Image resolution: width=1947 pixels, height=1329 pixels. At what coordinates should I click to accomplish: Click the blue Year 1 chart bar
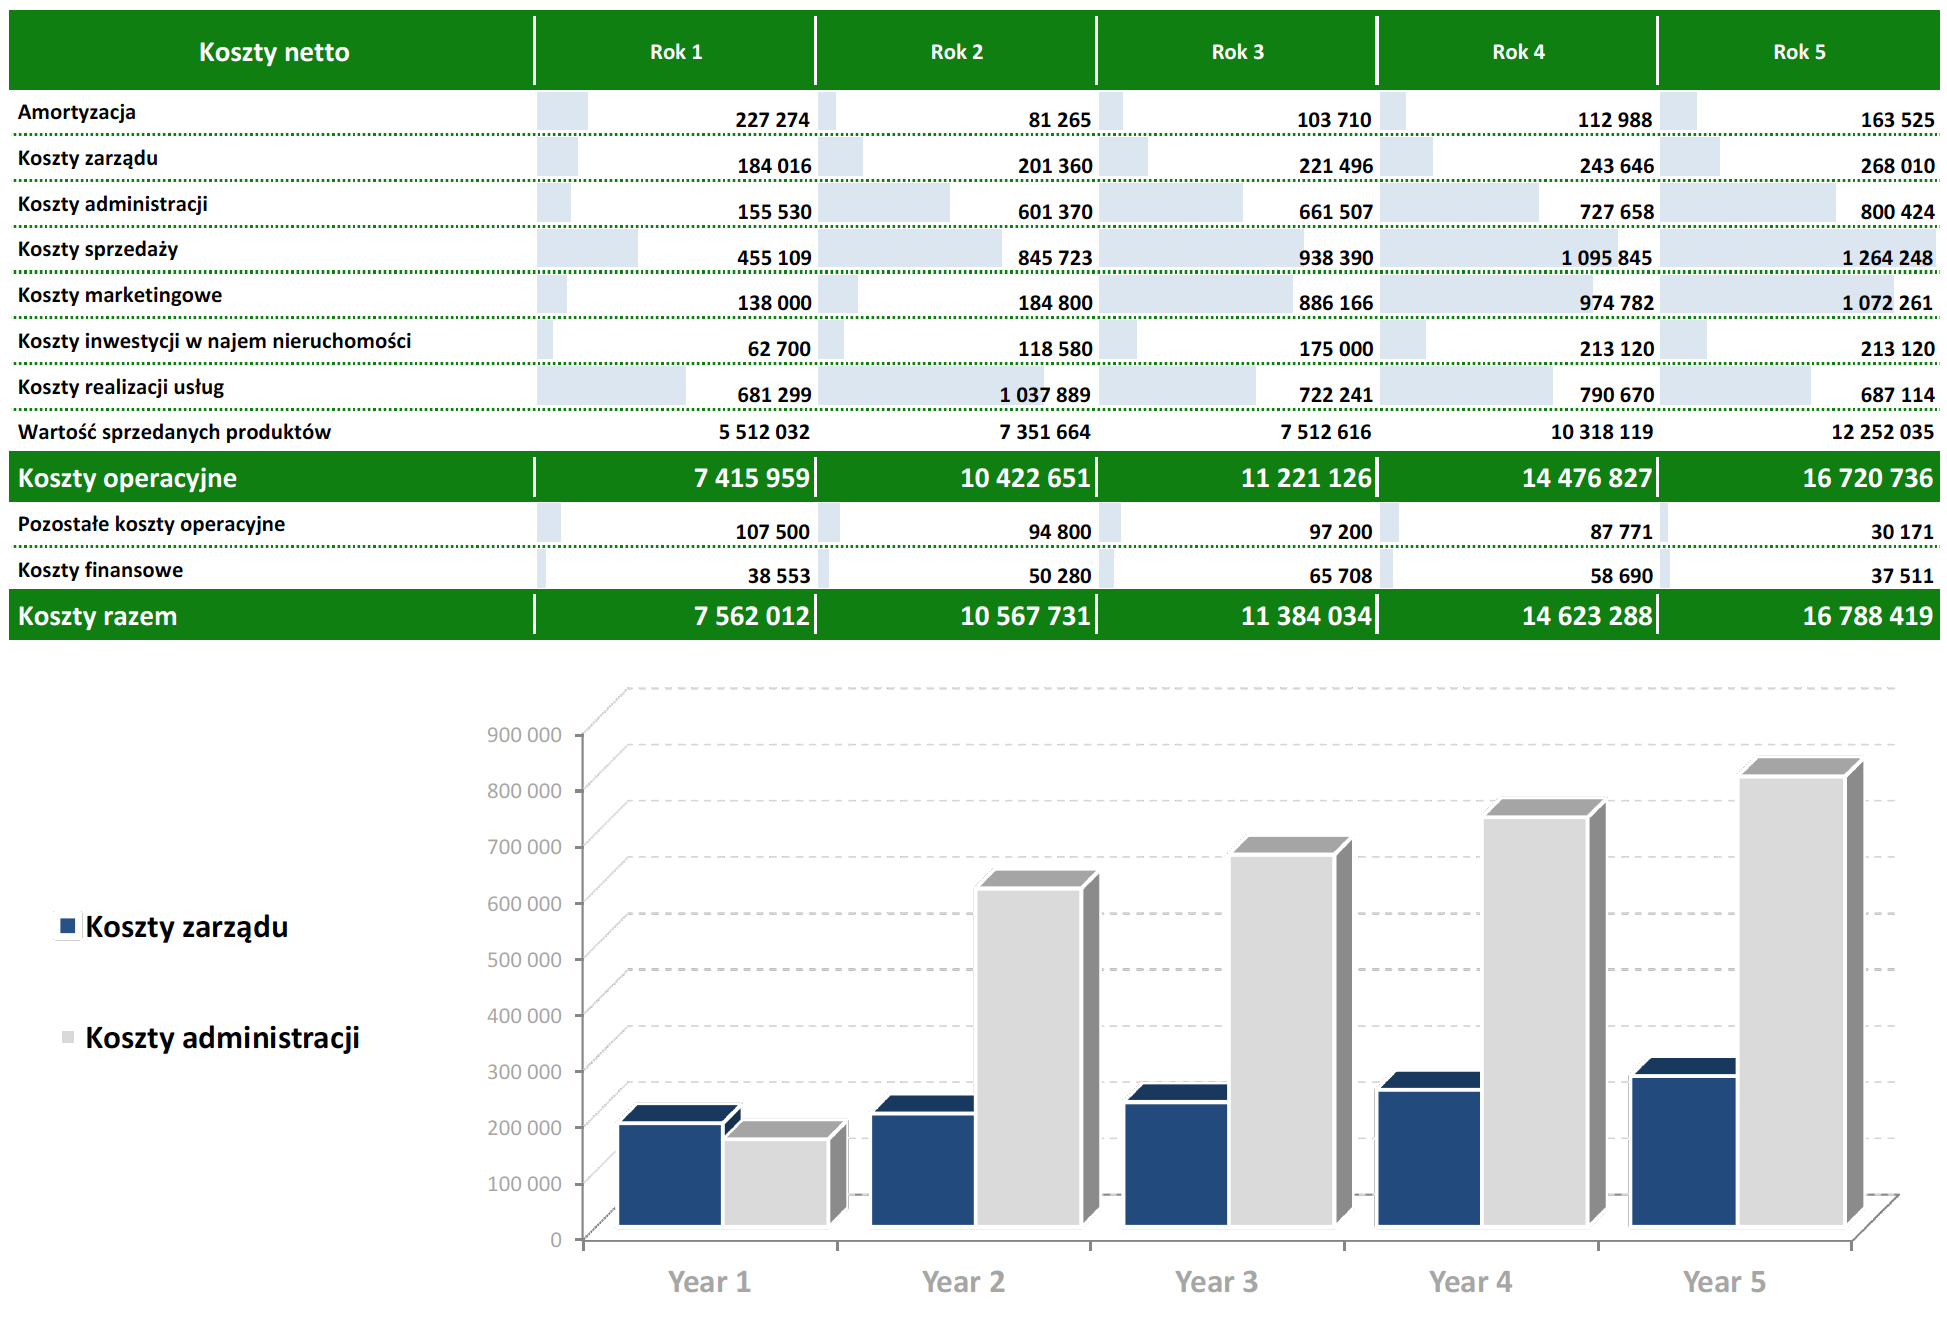click(670, 1174)
